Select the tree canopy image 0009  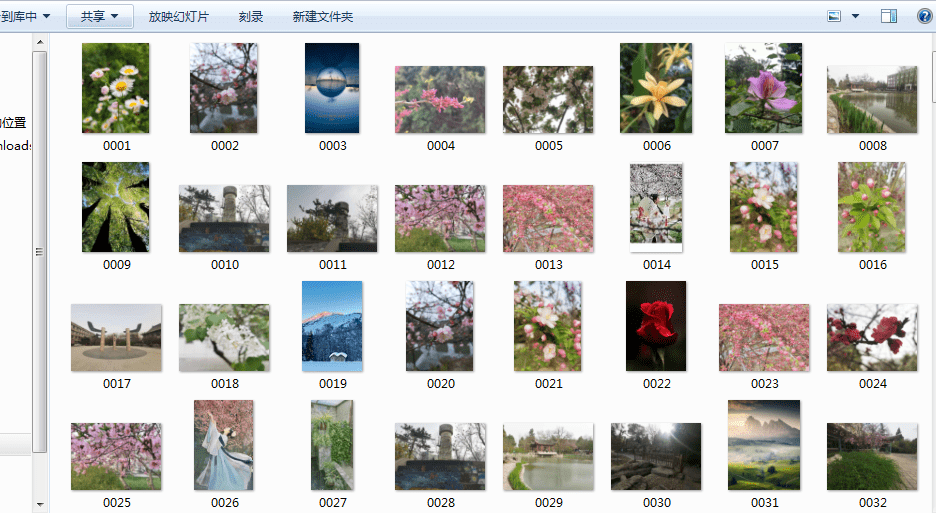click(116, 207)
